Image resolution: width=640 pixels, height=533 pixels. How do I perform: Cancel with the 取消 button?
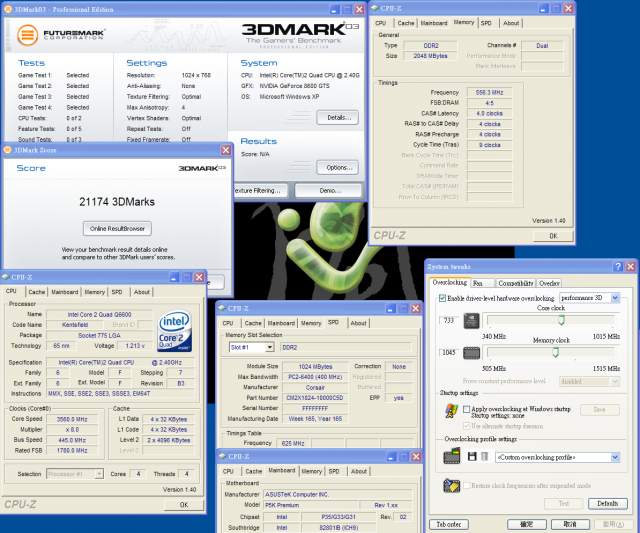[x=570, y=524]
